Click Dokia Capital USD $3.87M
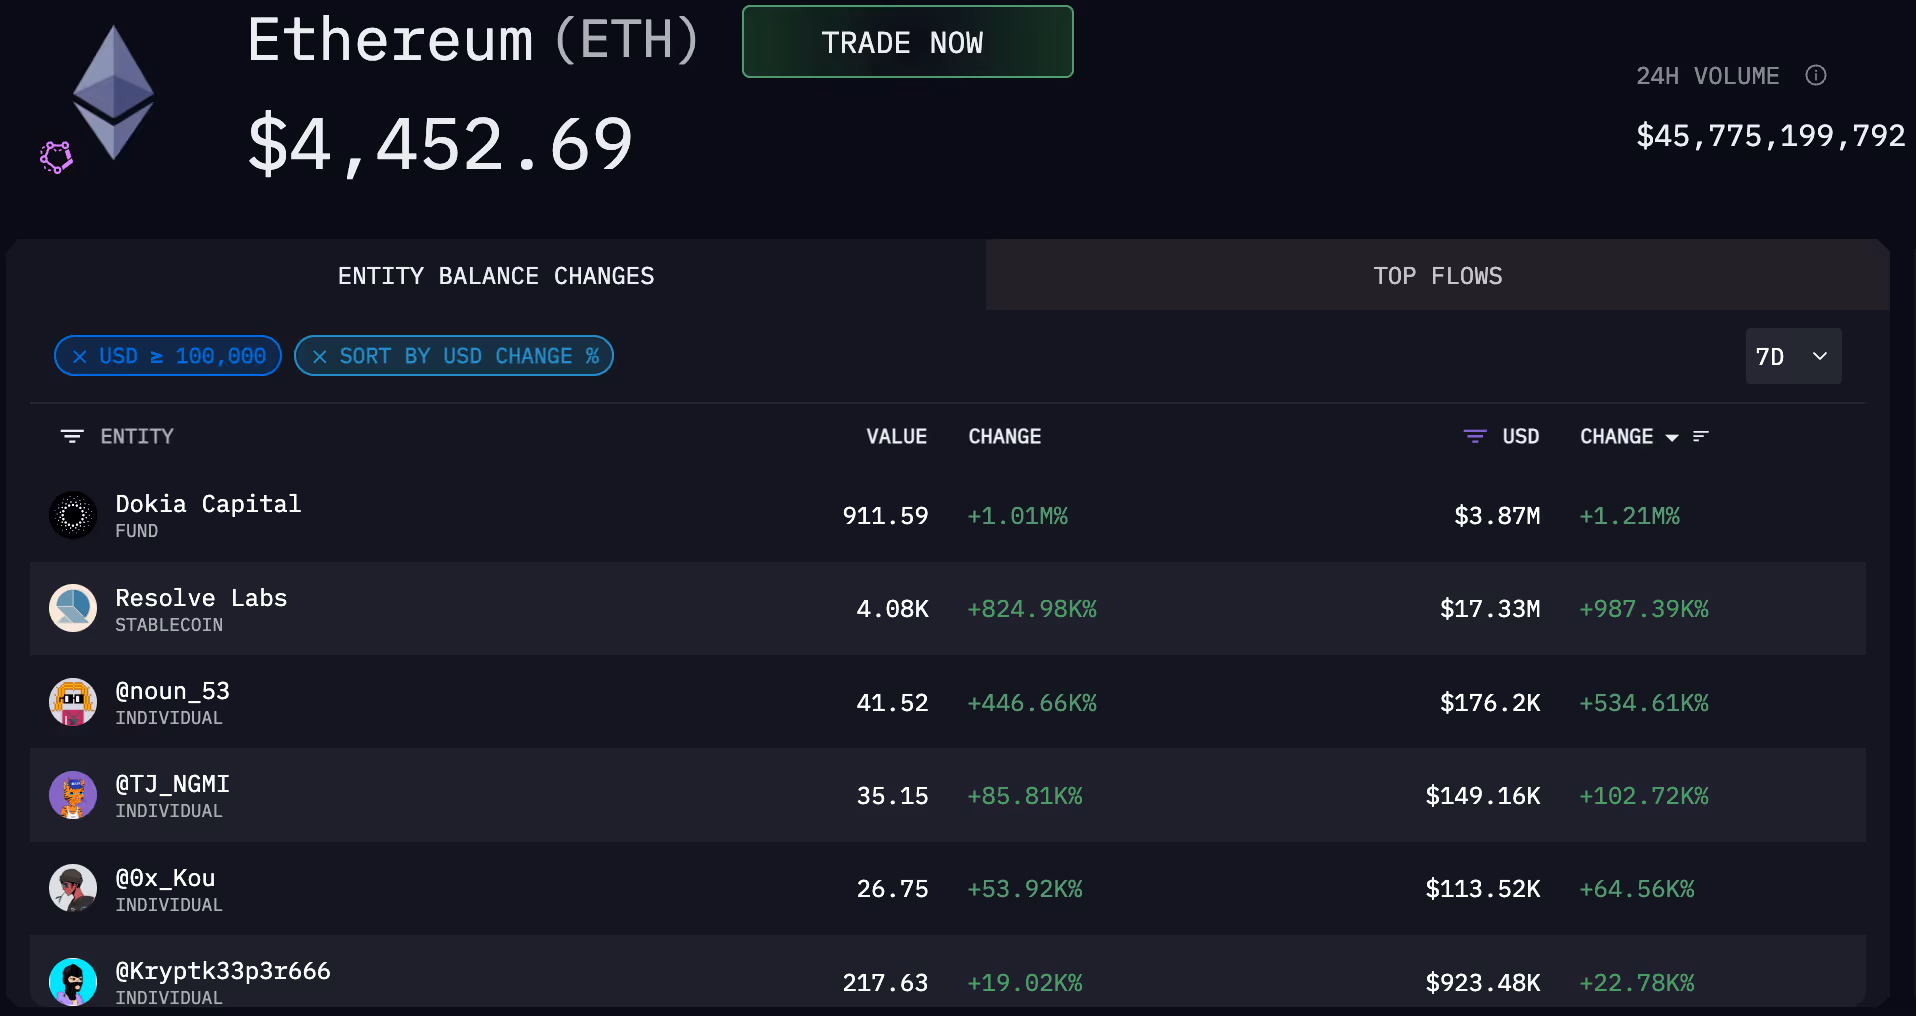Screen dimensions: 1916x1016 (x=1497, y=516)
